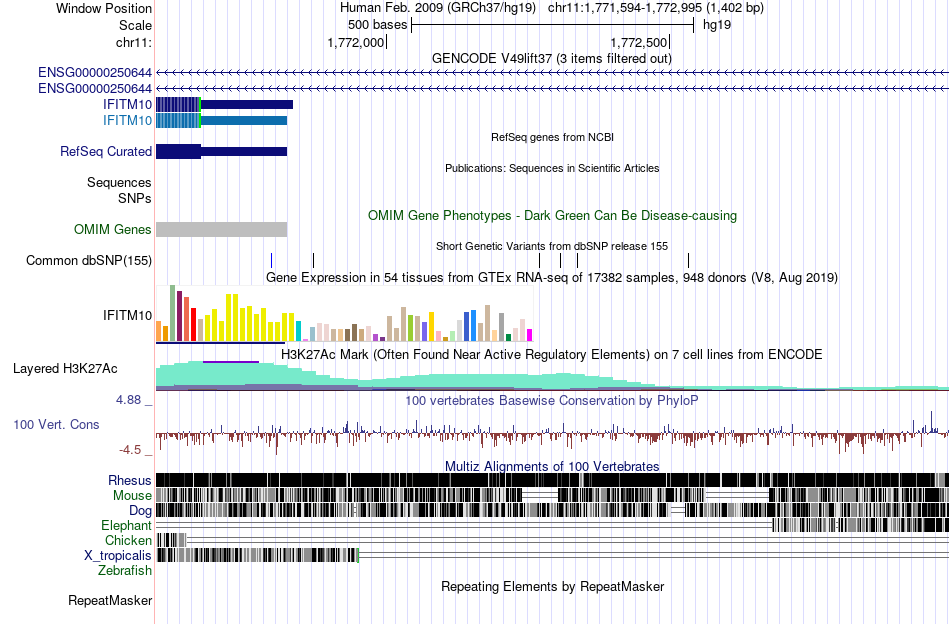Click the chr11:1,771,594-1,772,995 position text
Image resolution: width=950 pixels, height=624 pixels.
pos(625,8)
